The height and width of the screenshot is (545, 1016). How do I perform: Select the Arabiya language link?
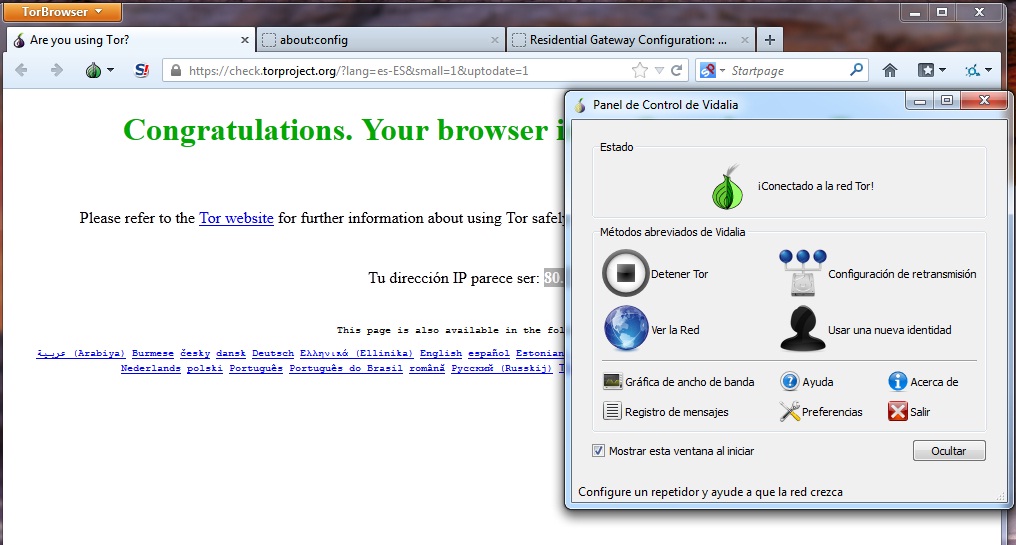[81, 353]
